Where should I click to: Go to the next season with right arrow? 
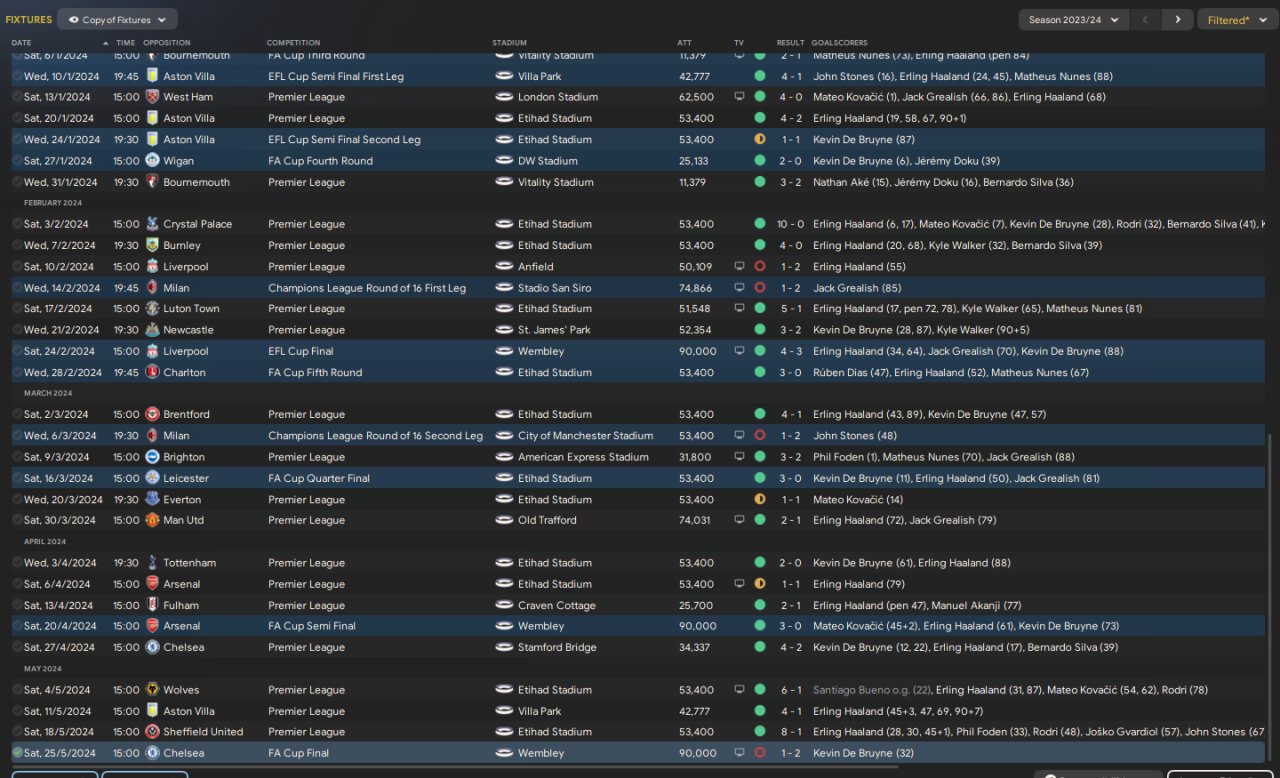pyautogui.click(x=1178, y=19)
